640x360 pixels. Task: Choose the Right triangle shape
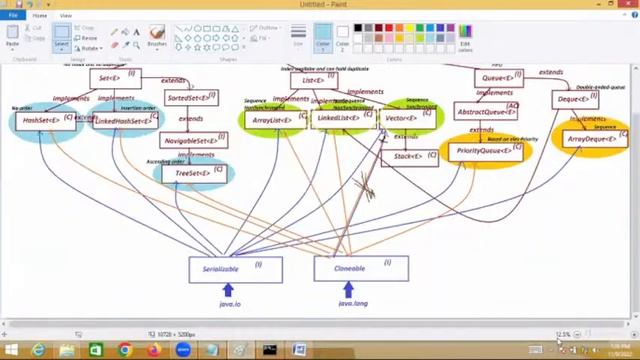point(179,38)
